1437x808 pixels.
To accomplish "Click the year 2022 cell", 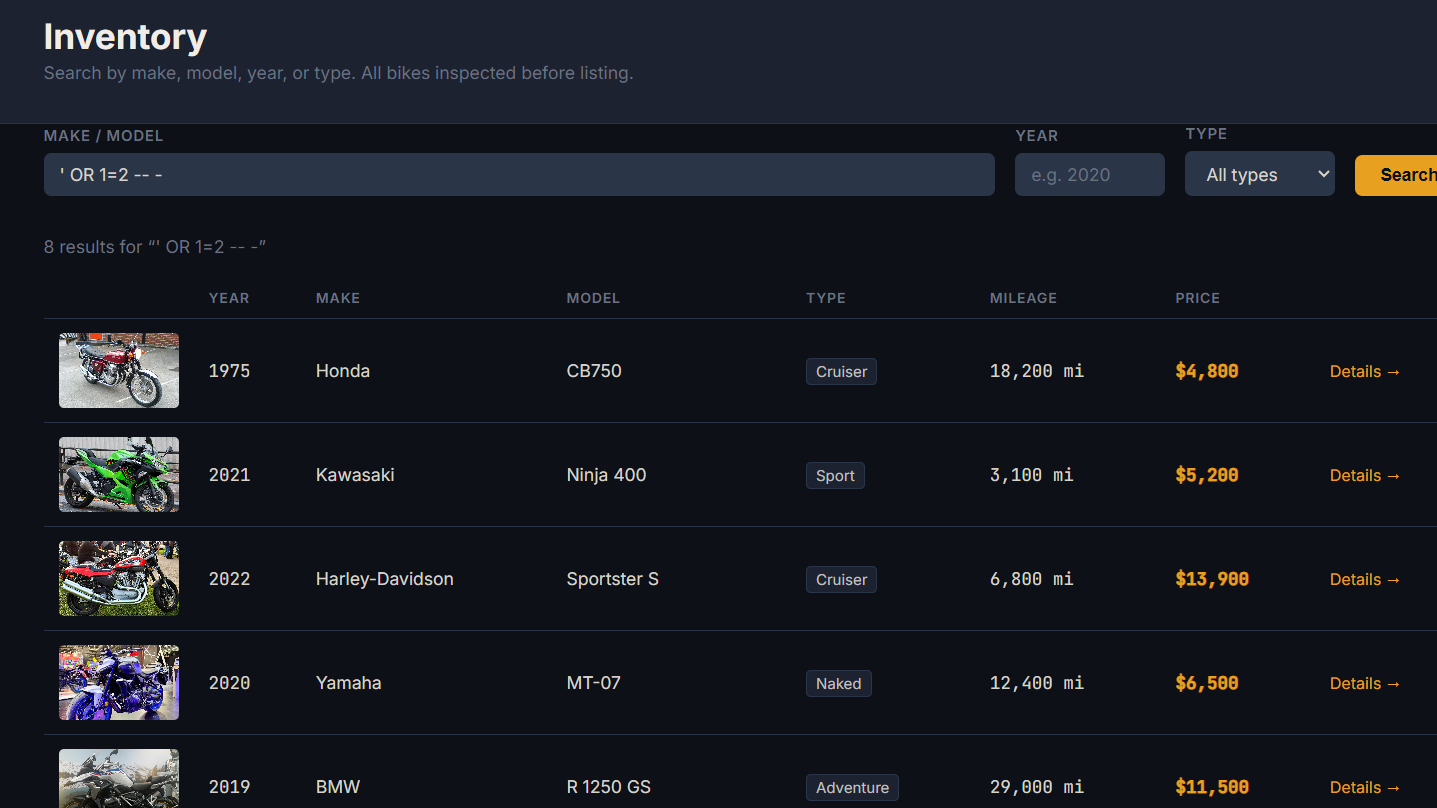I will pyautogui.click(x=229, y=579).
